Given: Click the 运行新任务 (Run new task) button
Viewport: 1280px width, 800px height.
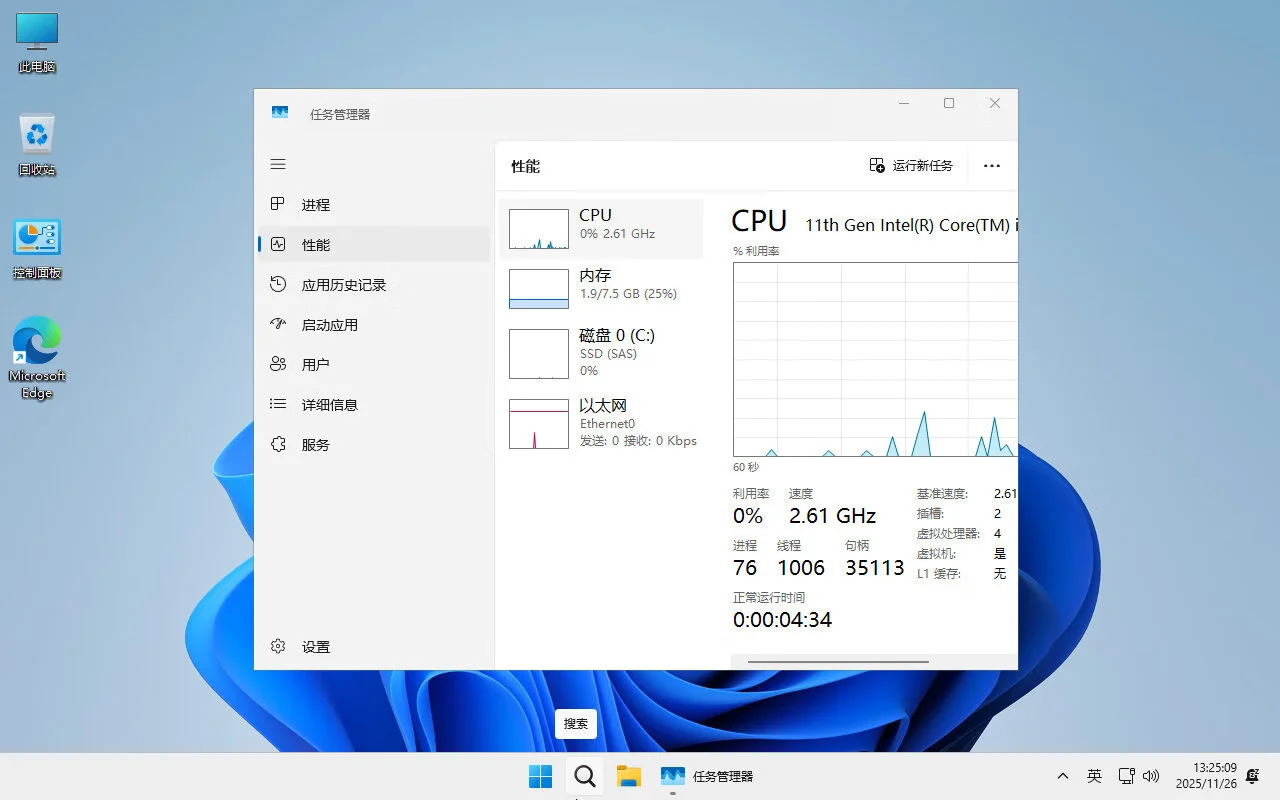Looking at the screenshot, I should pos(911,165).
